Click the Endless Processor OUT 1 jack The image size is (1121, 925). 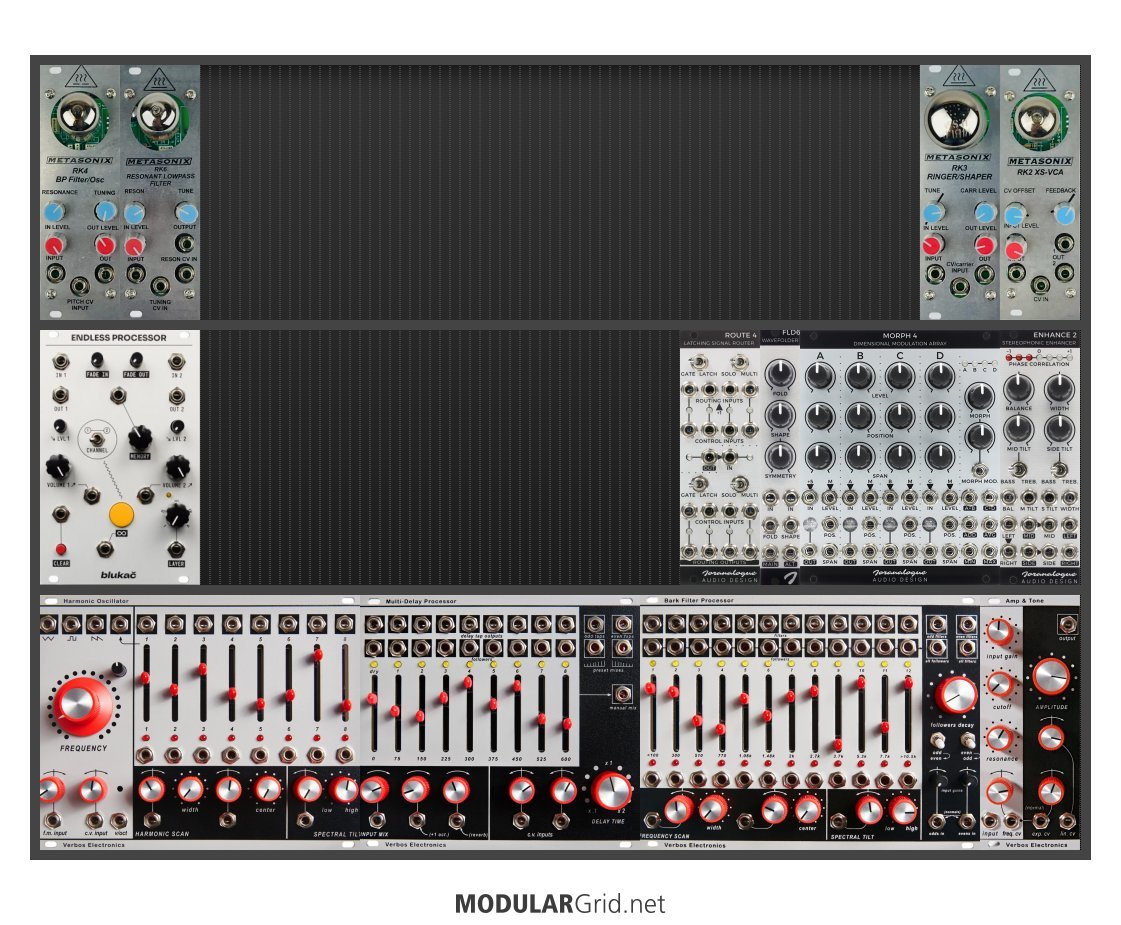pos(61,395)
